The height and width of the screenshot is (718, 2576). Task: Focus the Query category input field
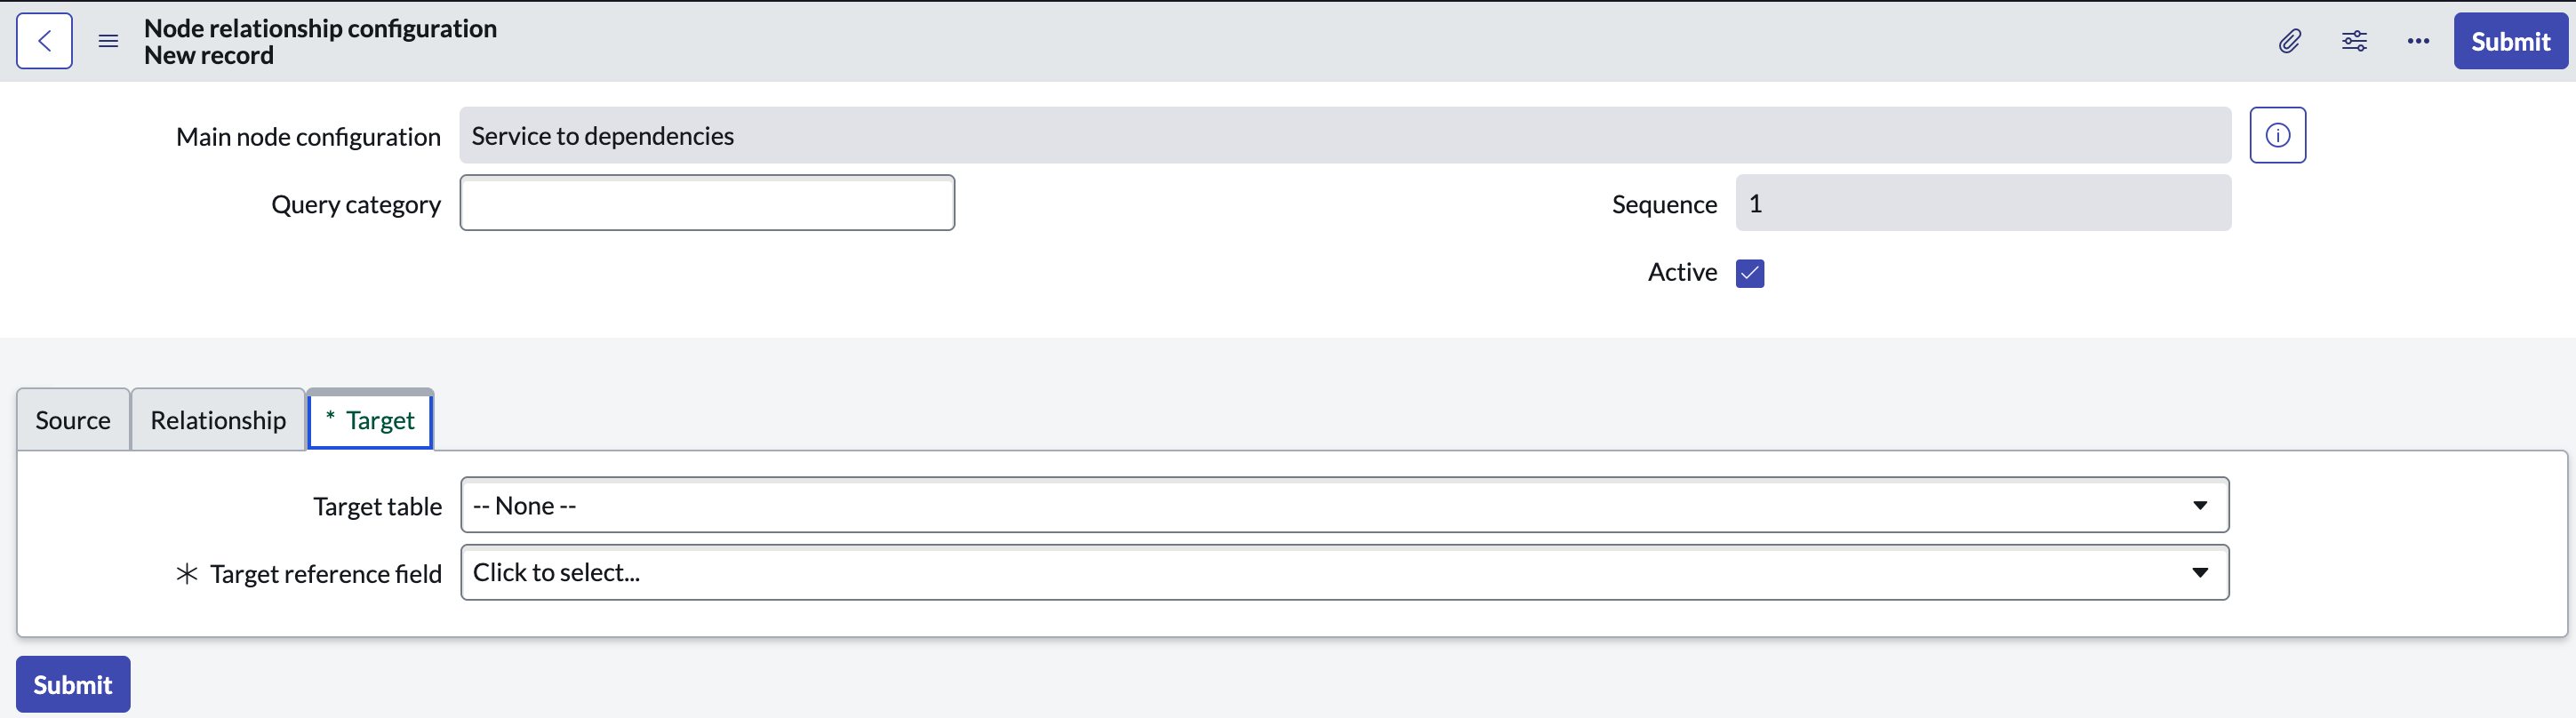707,203
